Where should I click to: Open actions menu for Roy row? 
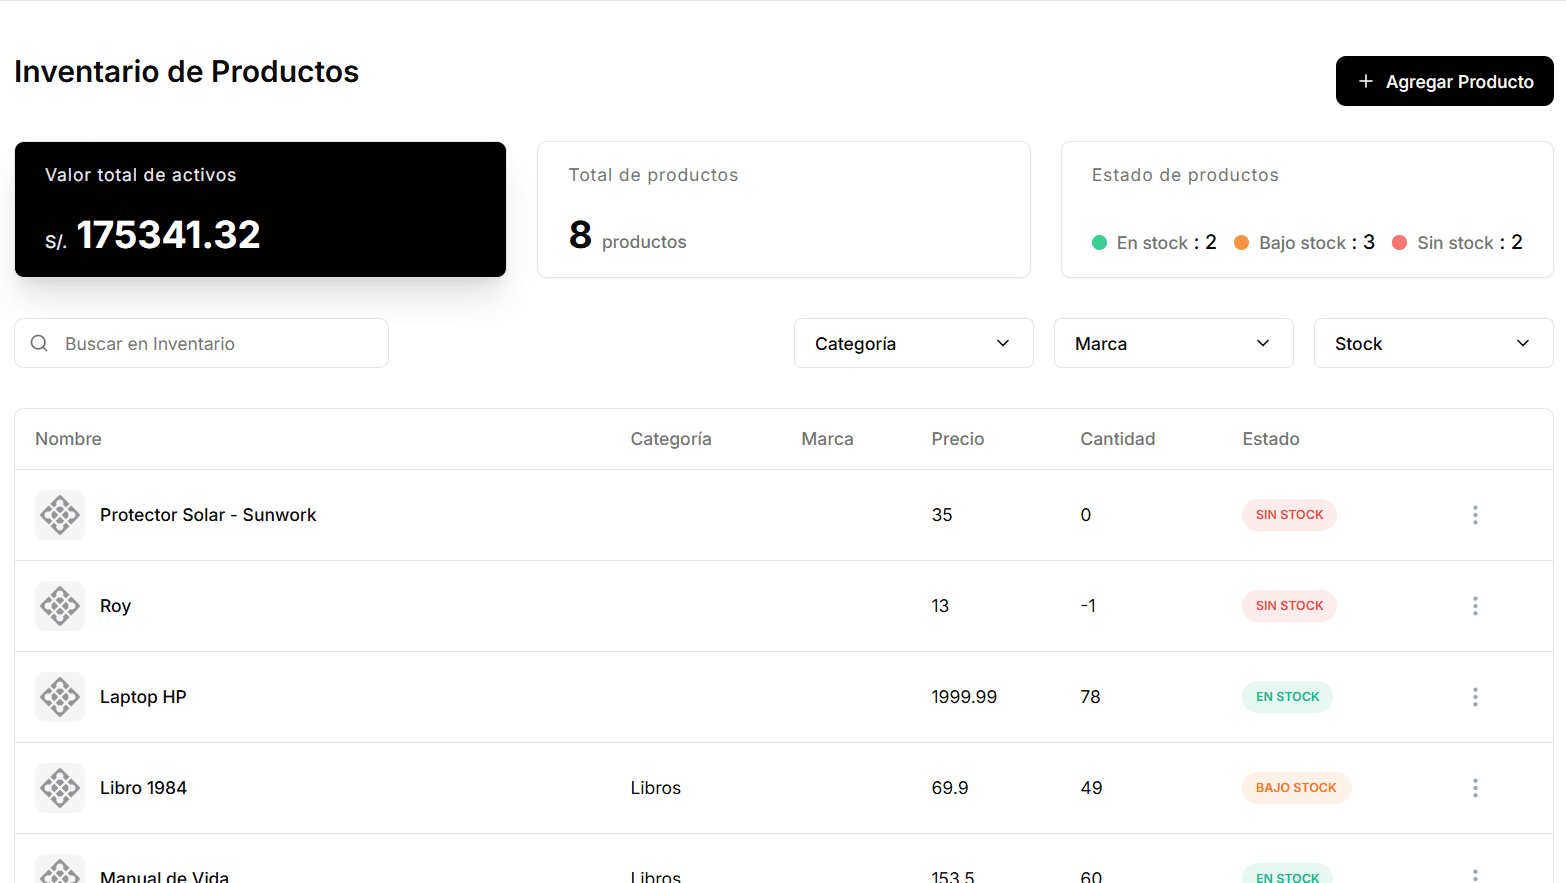point(1475,606)
